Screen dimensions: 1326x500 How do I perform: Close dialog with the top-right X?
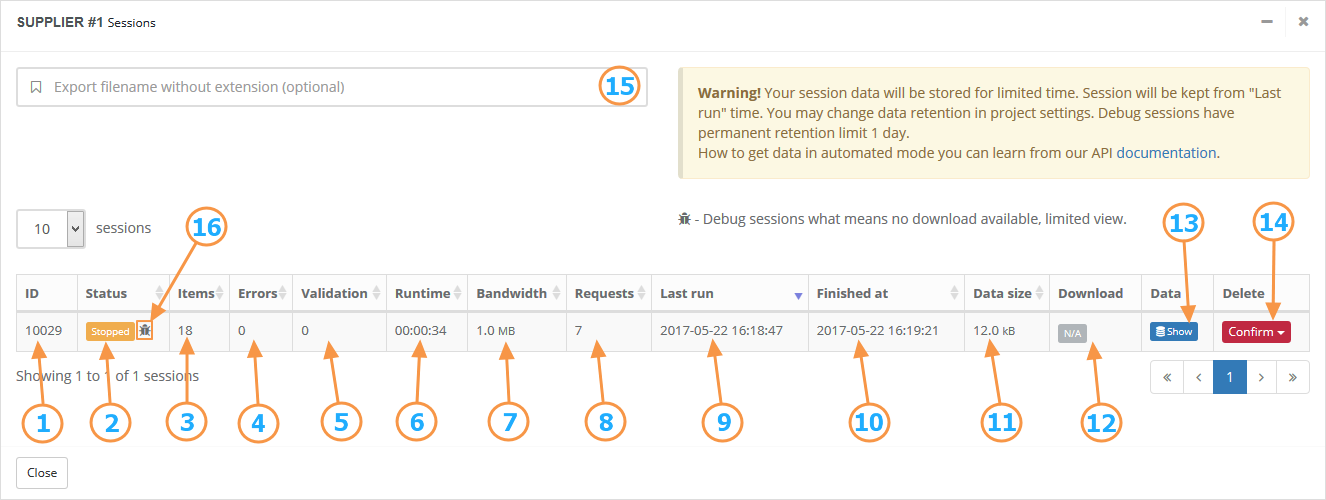pyautogui.click(x=1303, y=21)
